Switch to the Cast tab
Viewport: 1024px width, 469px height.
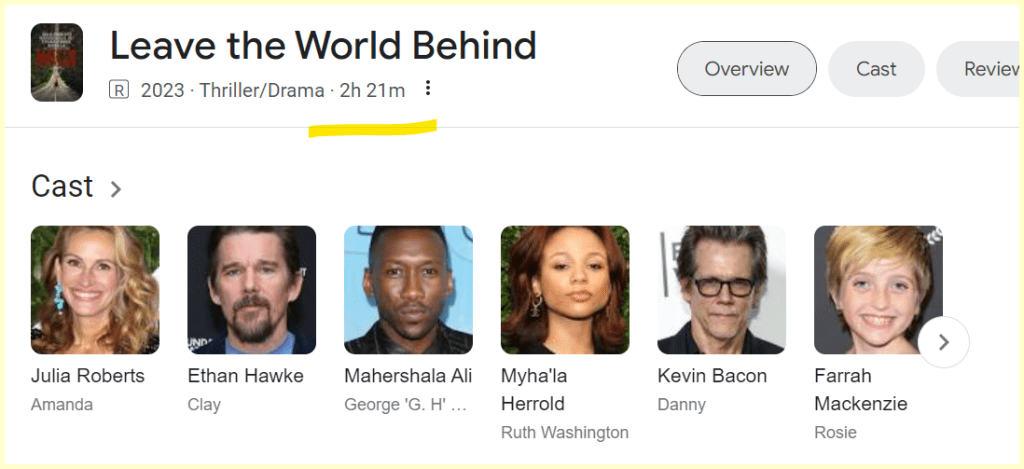[876, 69]
